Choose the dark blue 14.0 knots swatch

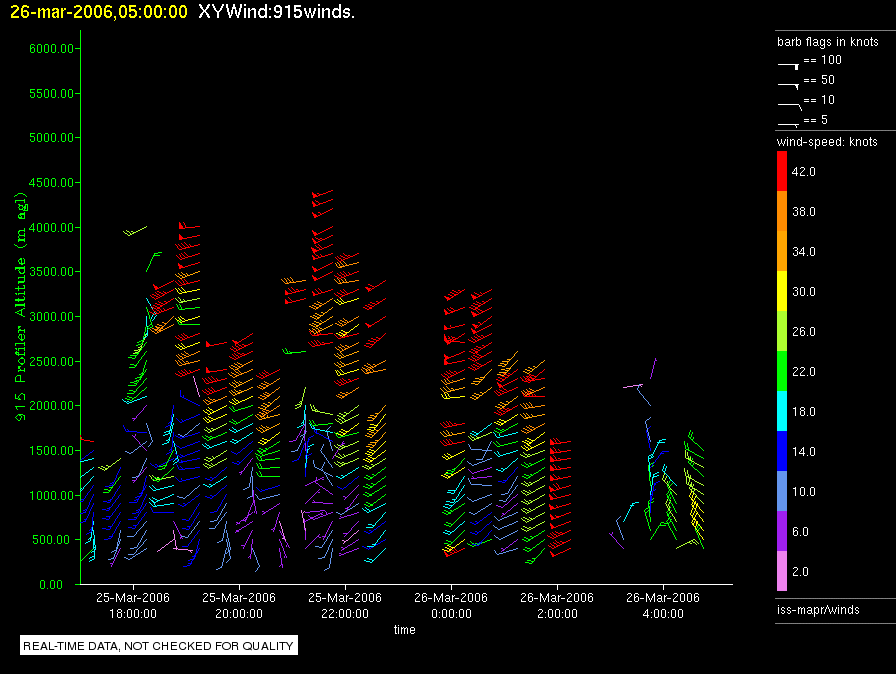coord(783,452)
